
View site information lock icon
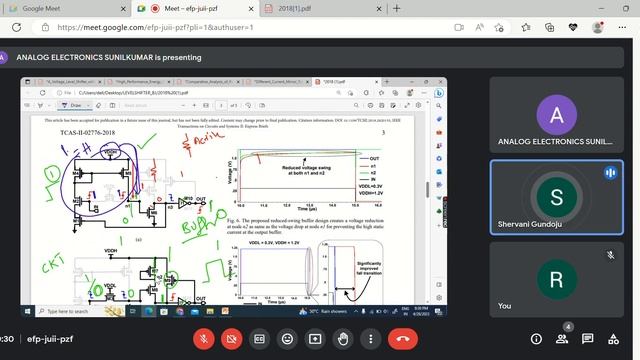pos(45,27)
